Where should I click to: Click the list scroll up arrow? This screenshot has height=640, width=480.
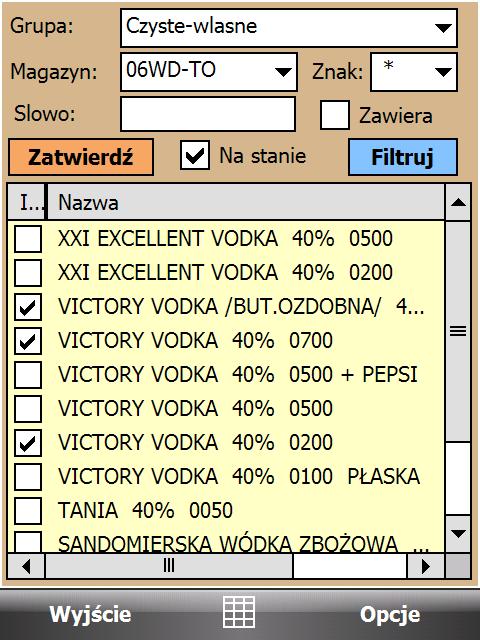point(458,202)
